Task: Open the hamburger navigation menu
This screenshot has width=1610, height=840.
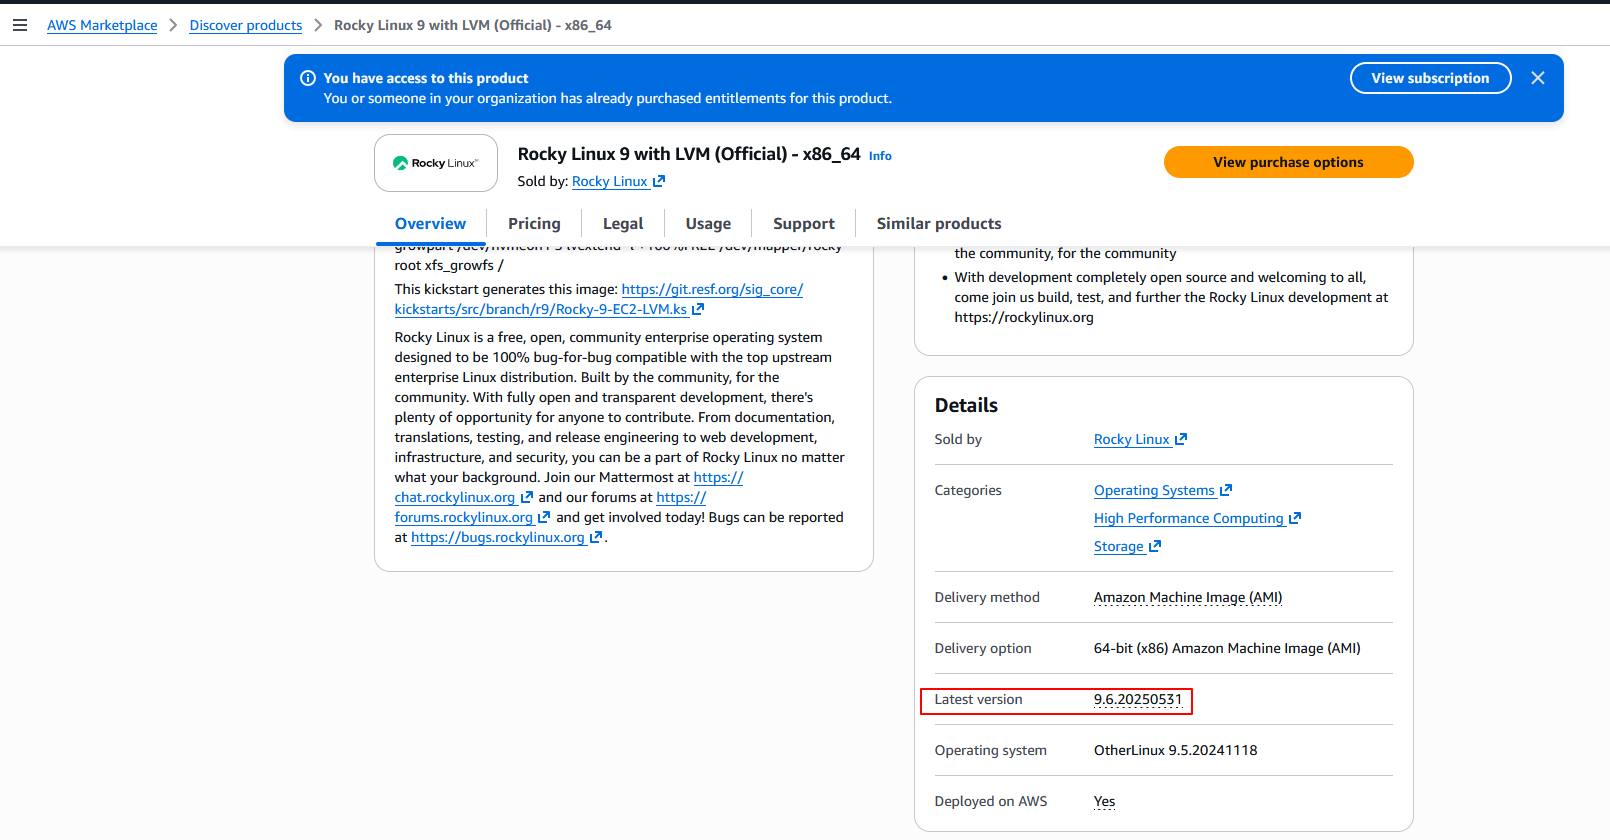Action: tap(20, 25)
